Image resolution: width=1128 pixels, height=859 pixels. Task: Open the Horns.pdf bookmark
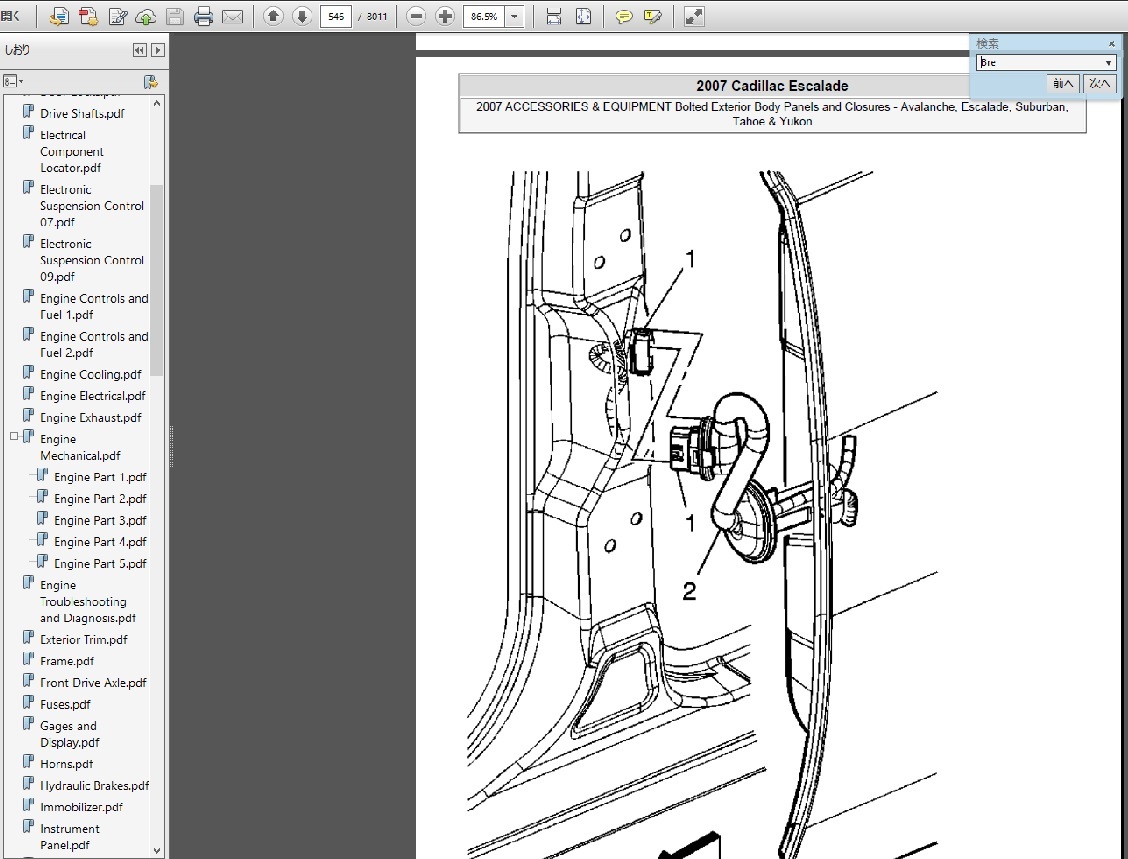pyautogui.click(x=66, y=764)
